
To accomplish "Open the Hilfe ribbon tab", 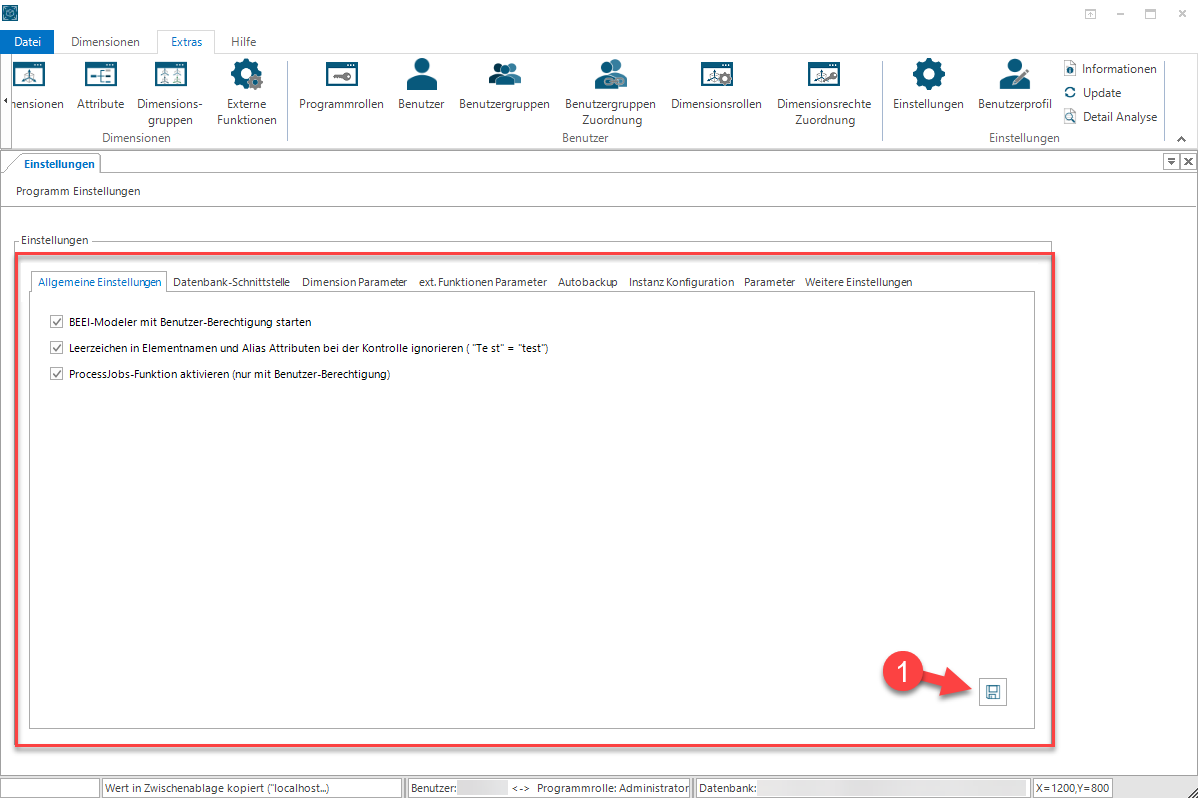I will pyautogui.click(x=244, y=42).
